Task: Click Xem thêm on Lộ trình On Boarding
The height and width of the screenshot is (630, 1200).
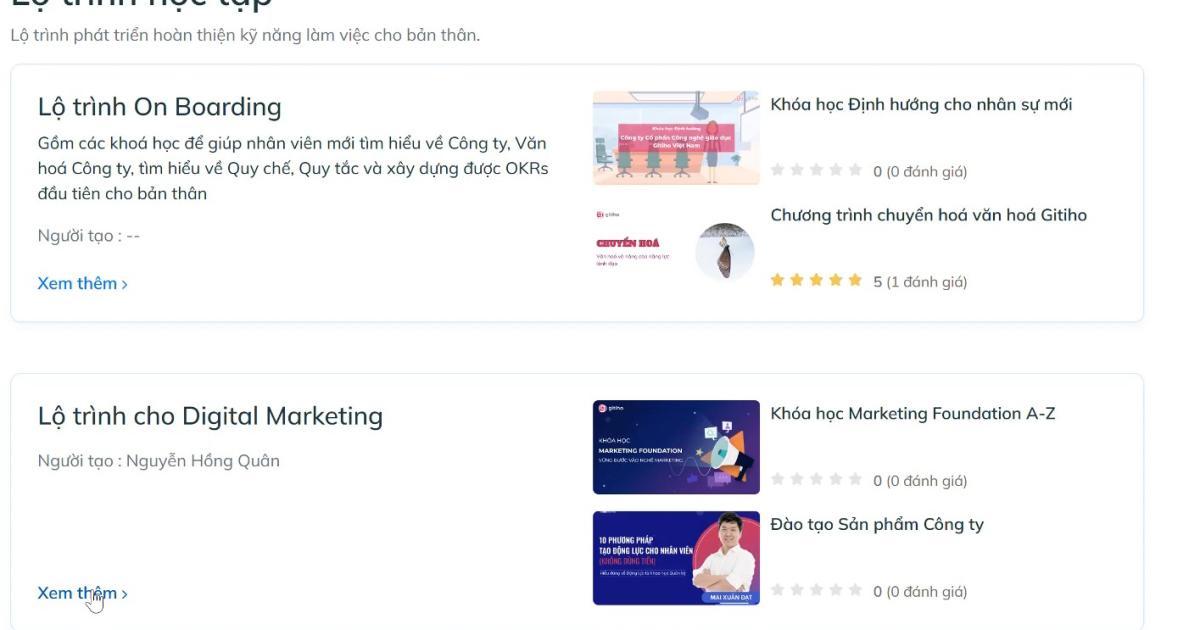Action: coord(79,283)
